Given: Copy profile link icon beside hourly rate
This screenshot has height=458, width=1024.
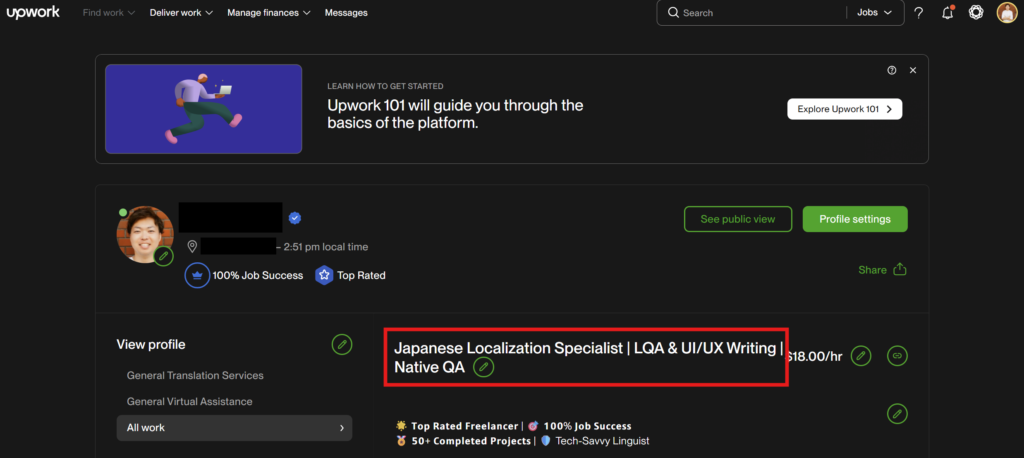Looking at the screenshot, I should tap(897, 355).
